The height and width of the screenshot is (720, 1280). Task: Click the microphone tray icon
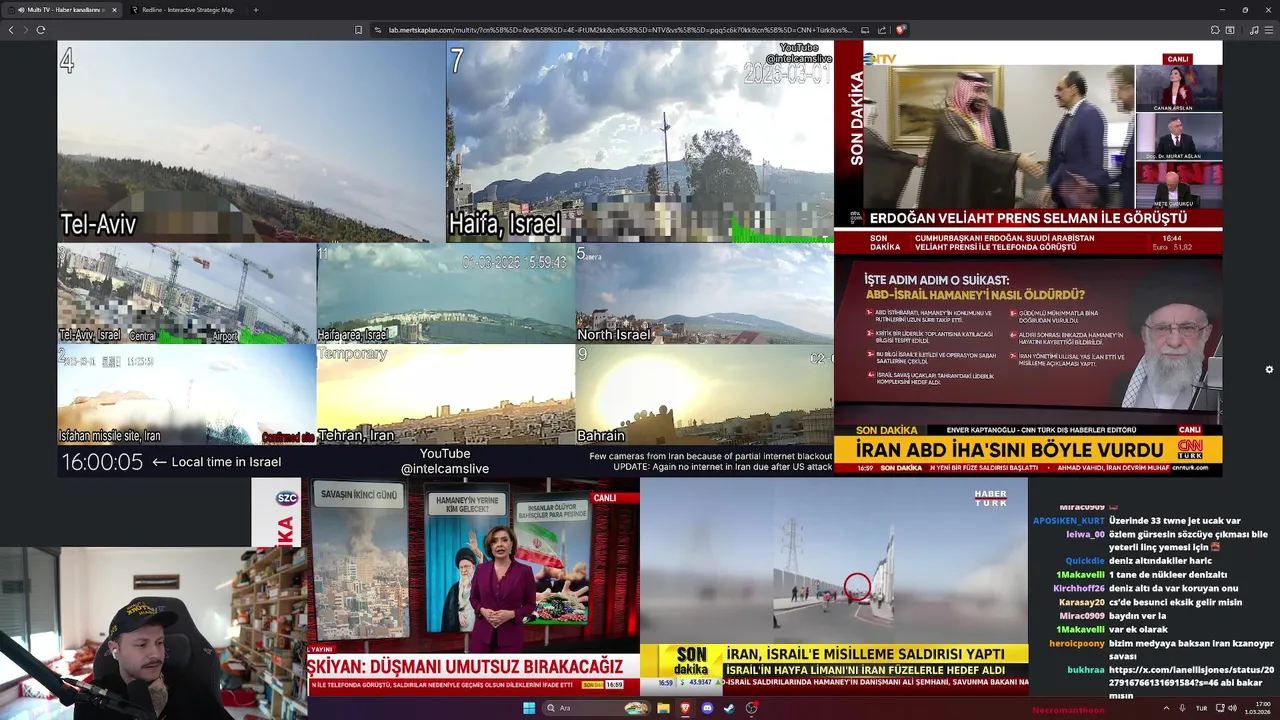click(1183, 708)
